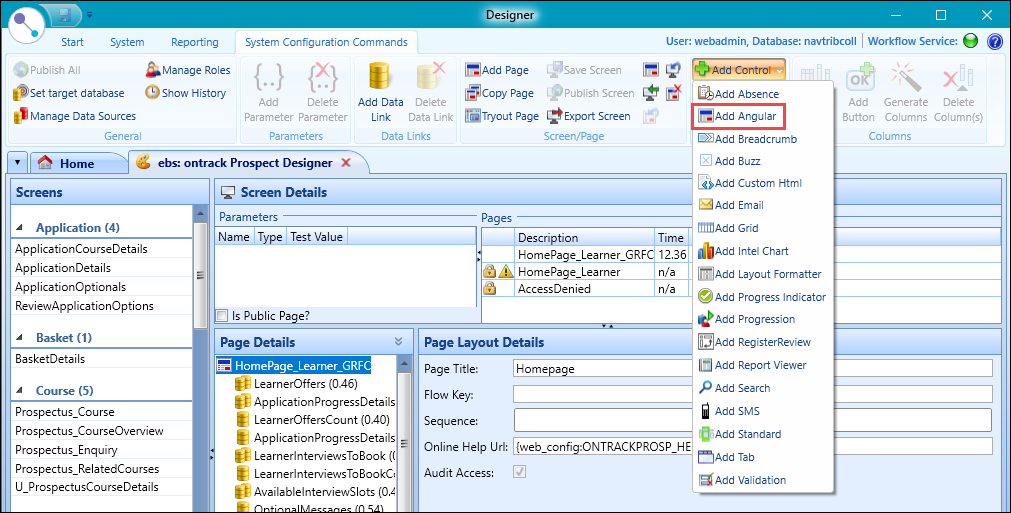The height and width of the screenshot is (513, 1011).
Task: Click Export Screen in ribbon
Action: pos(589,116)
